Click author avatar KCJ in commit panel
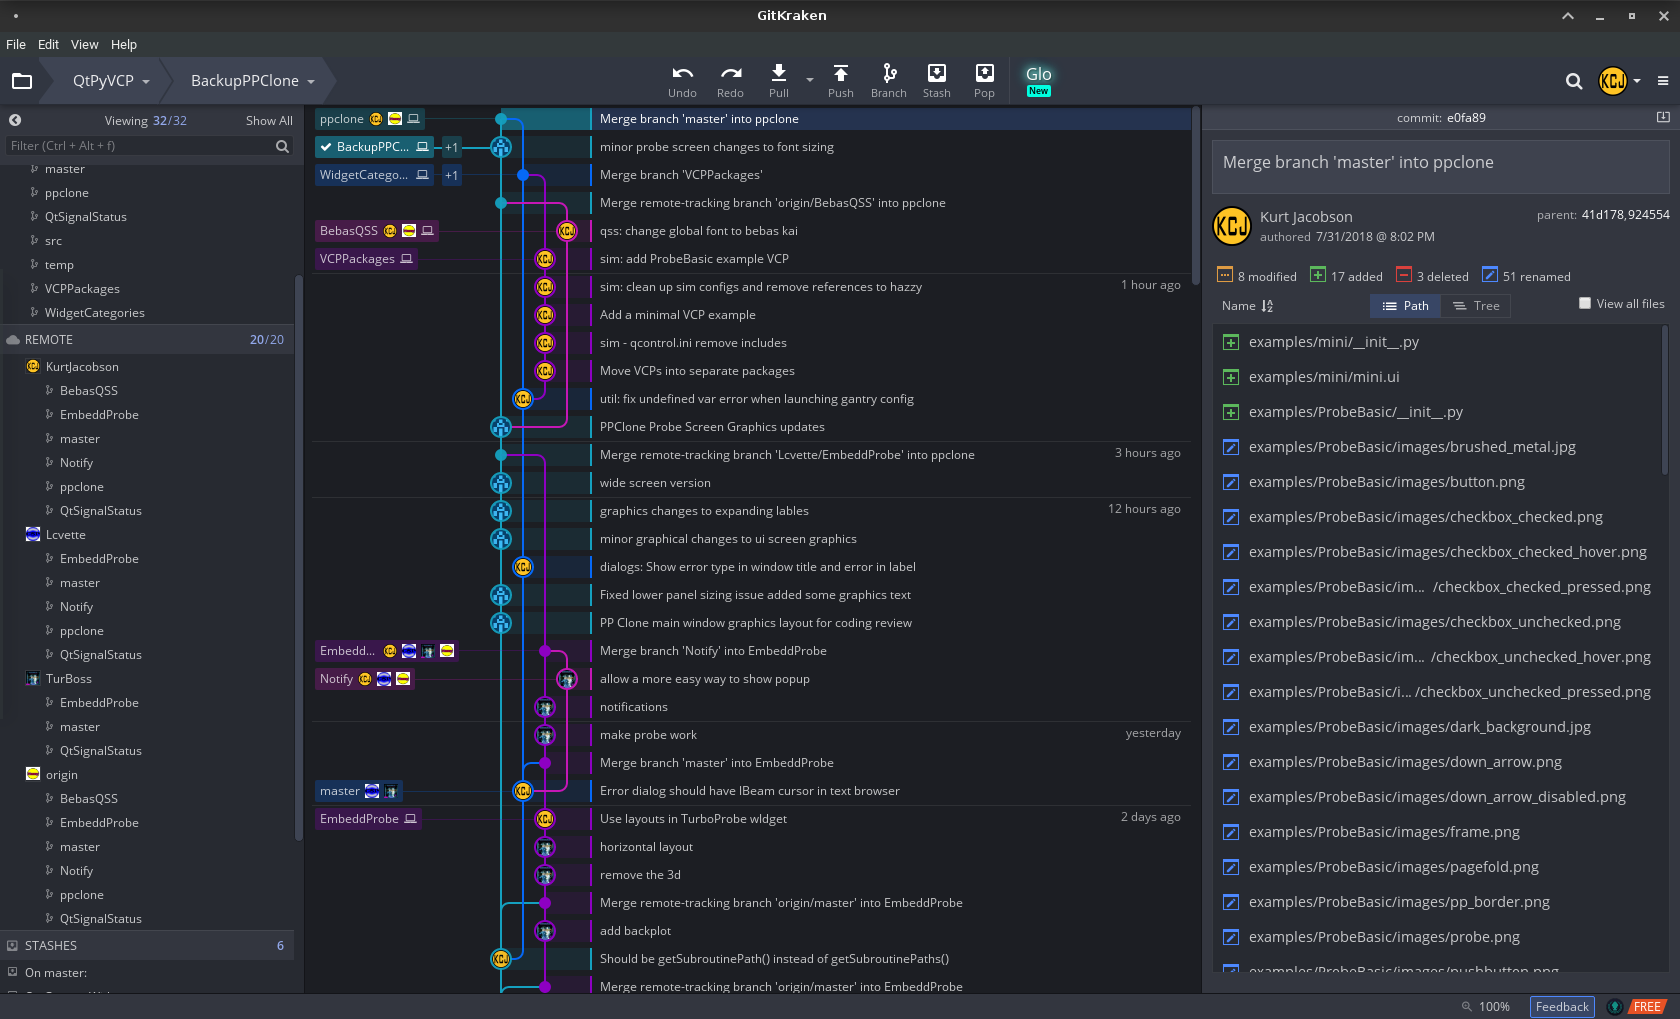This screenshot has width=1680, height=1019. click(1232, 226)
